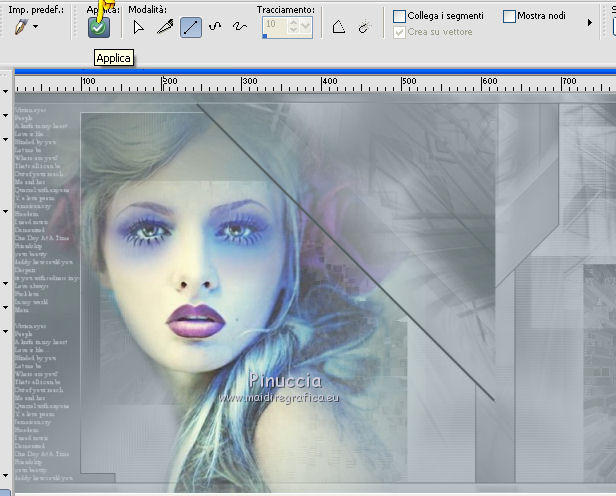Enable the Collega i segmenti checkbox
This screenshot has height=496, width=616.
click(x=400, y=16)
